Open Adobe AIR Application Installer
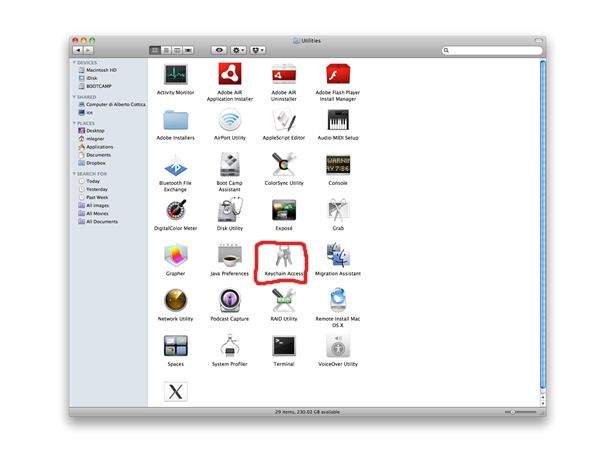Viewport: 600px width, 450px height. (x=230, y=74)
